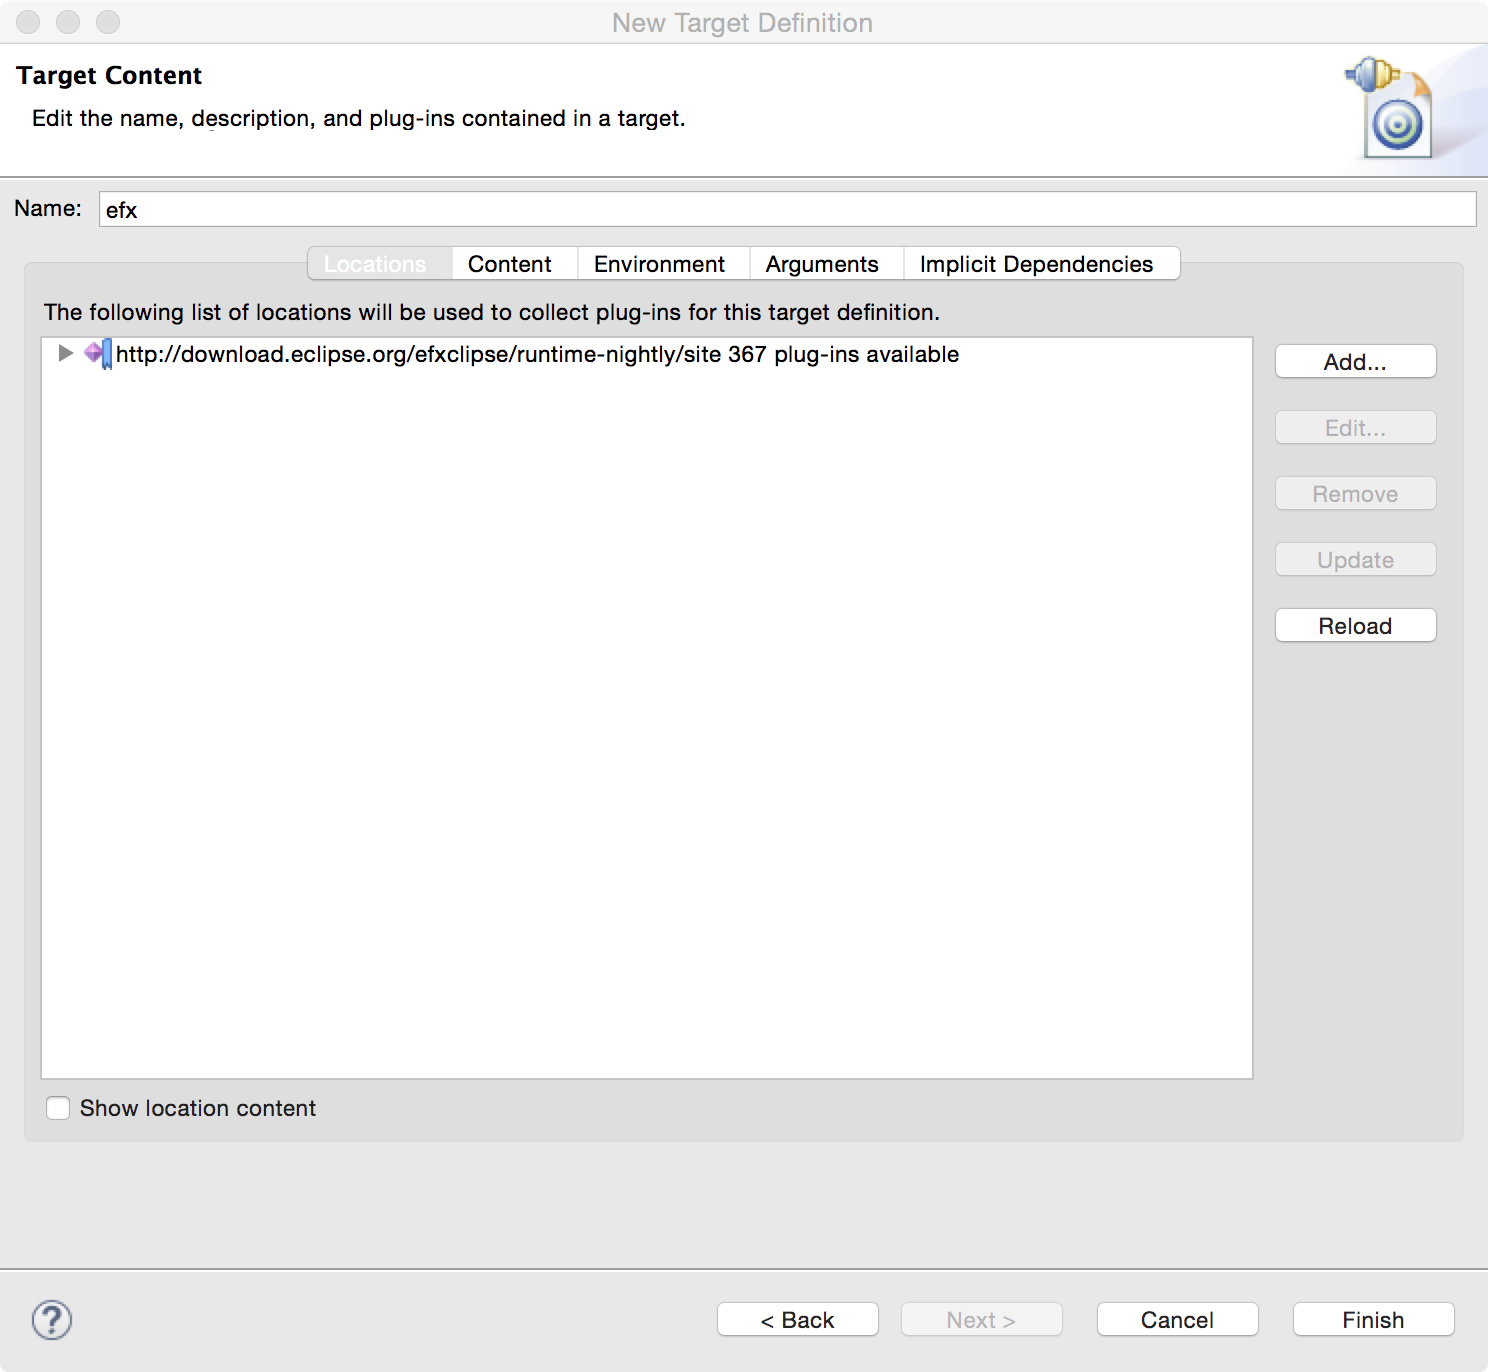Enable Show location content checkbox

(x=58, y=1108)
